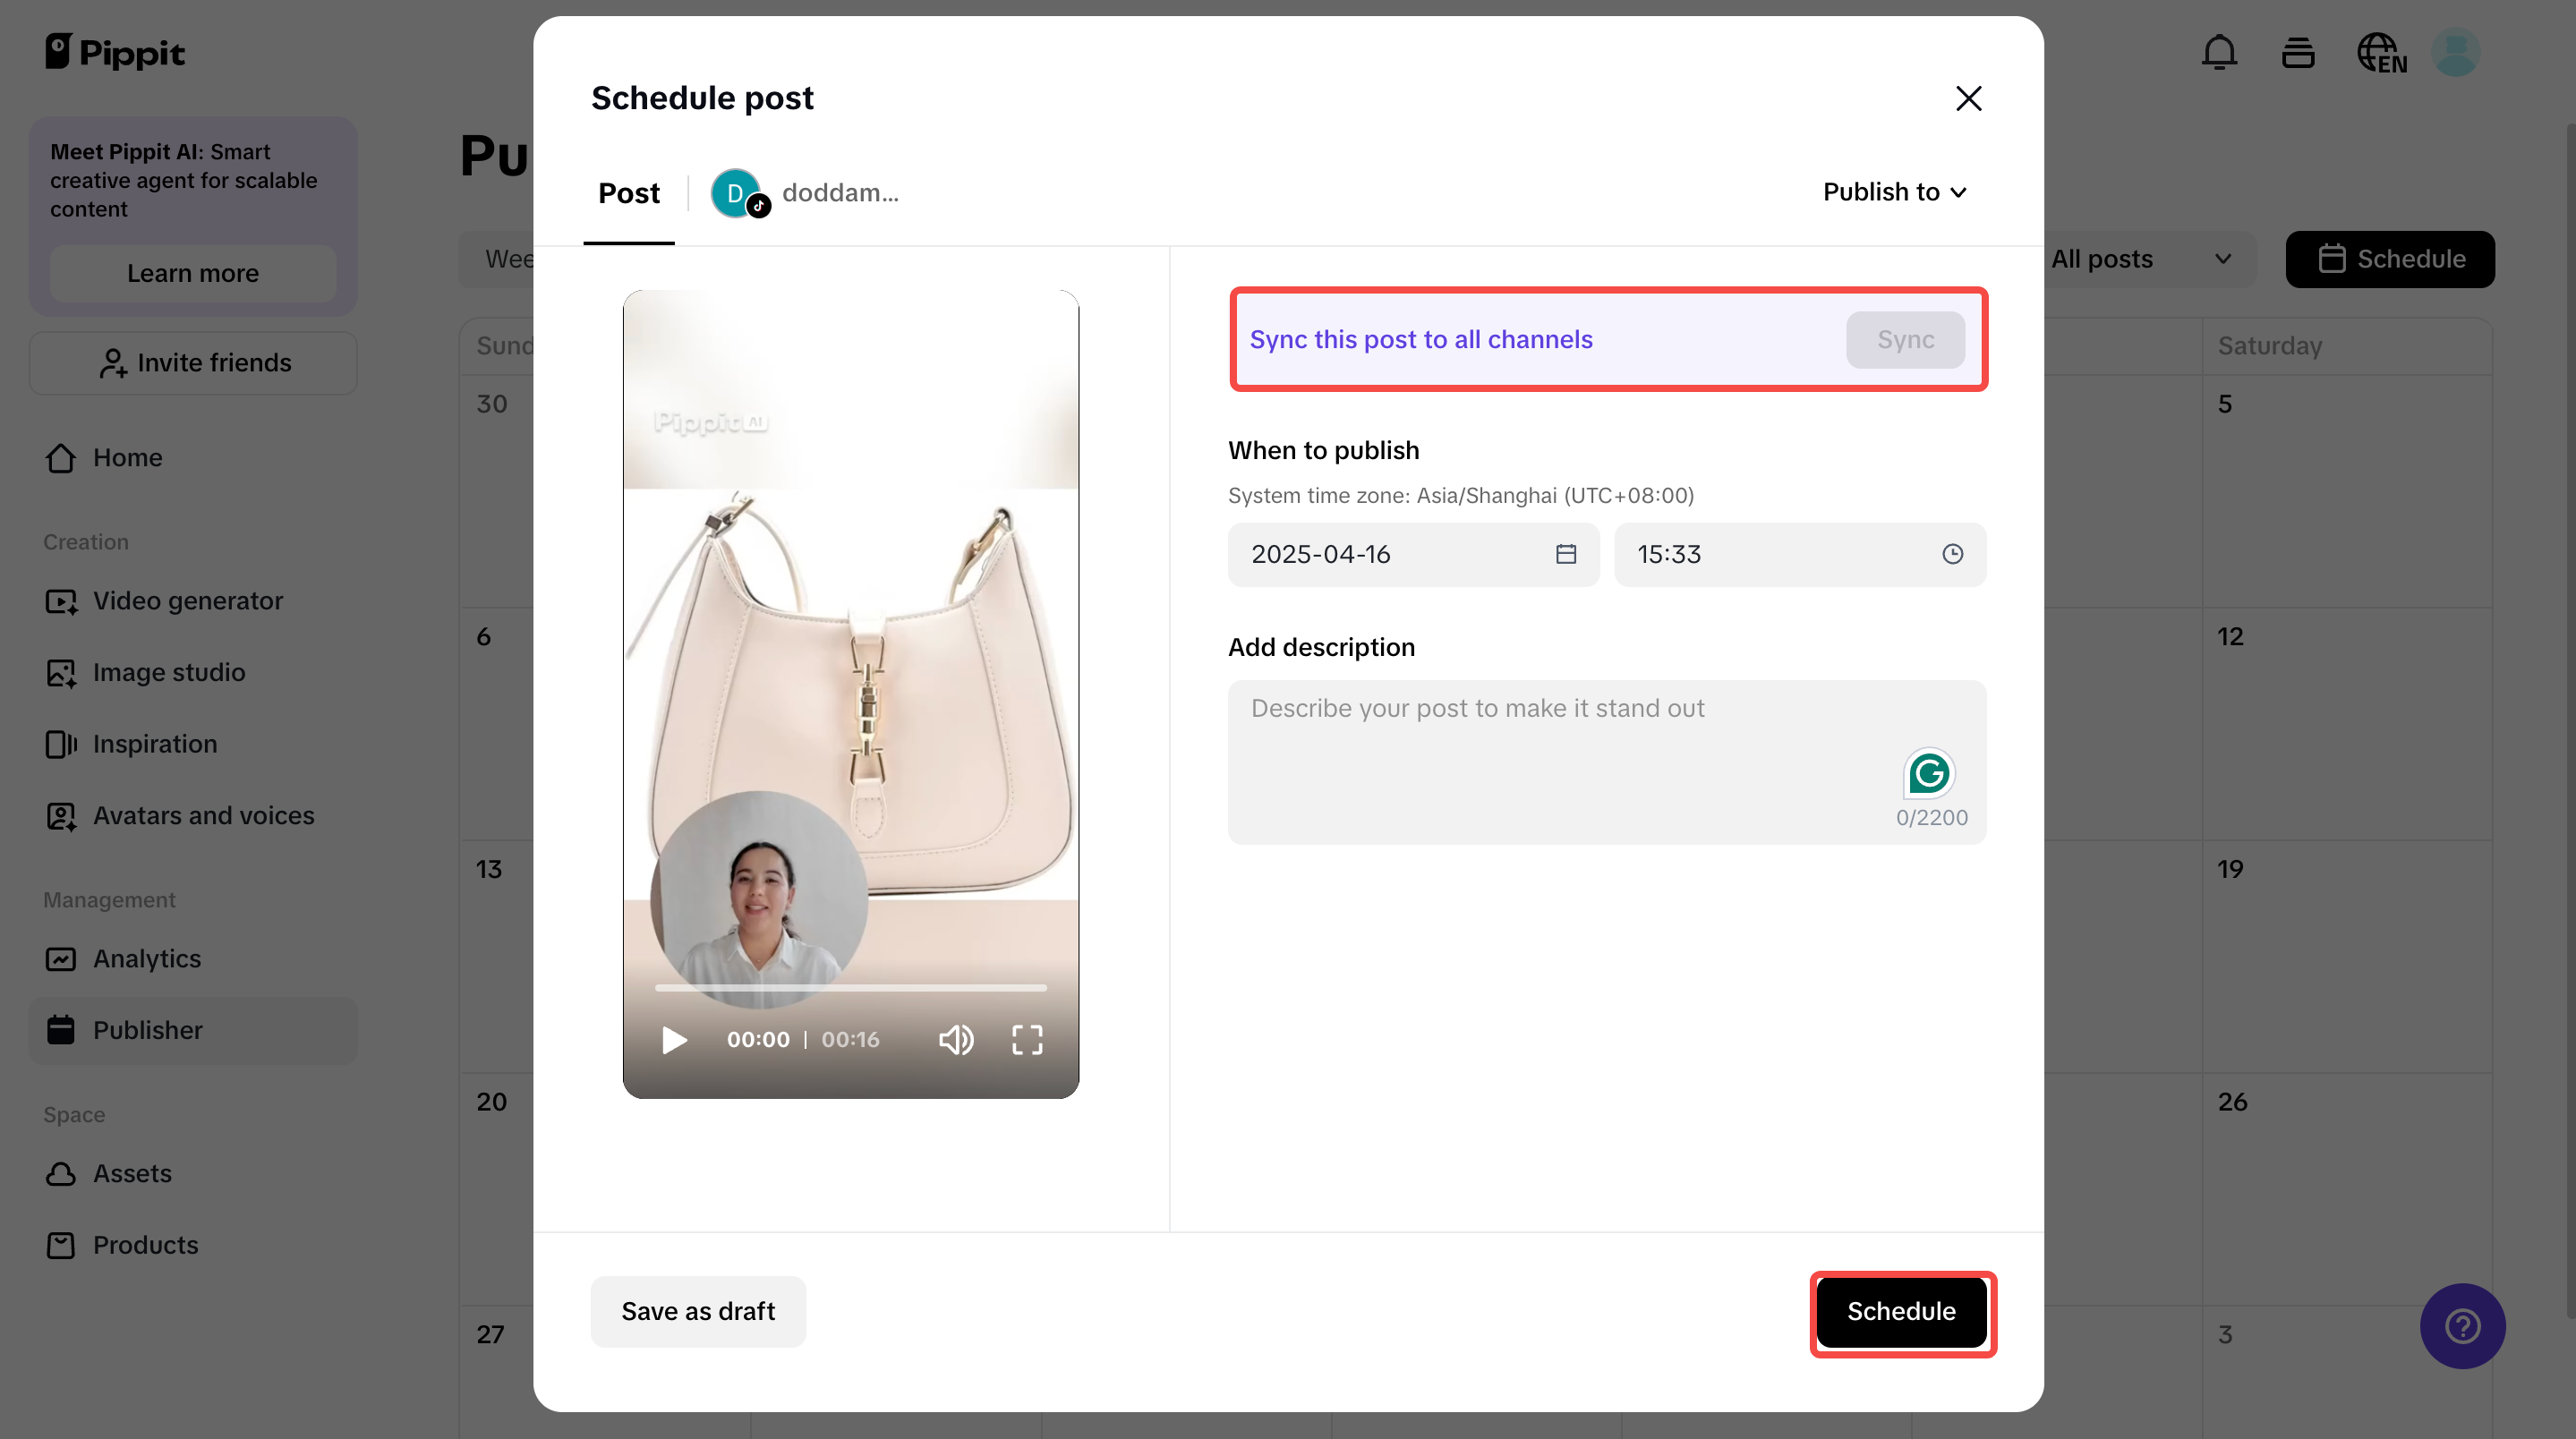This screenshot has height=1439, width=2576.
Task: Open the Publish to dropdown
Action: coord(1894,191)
